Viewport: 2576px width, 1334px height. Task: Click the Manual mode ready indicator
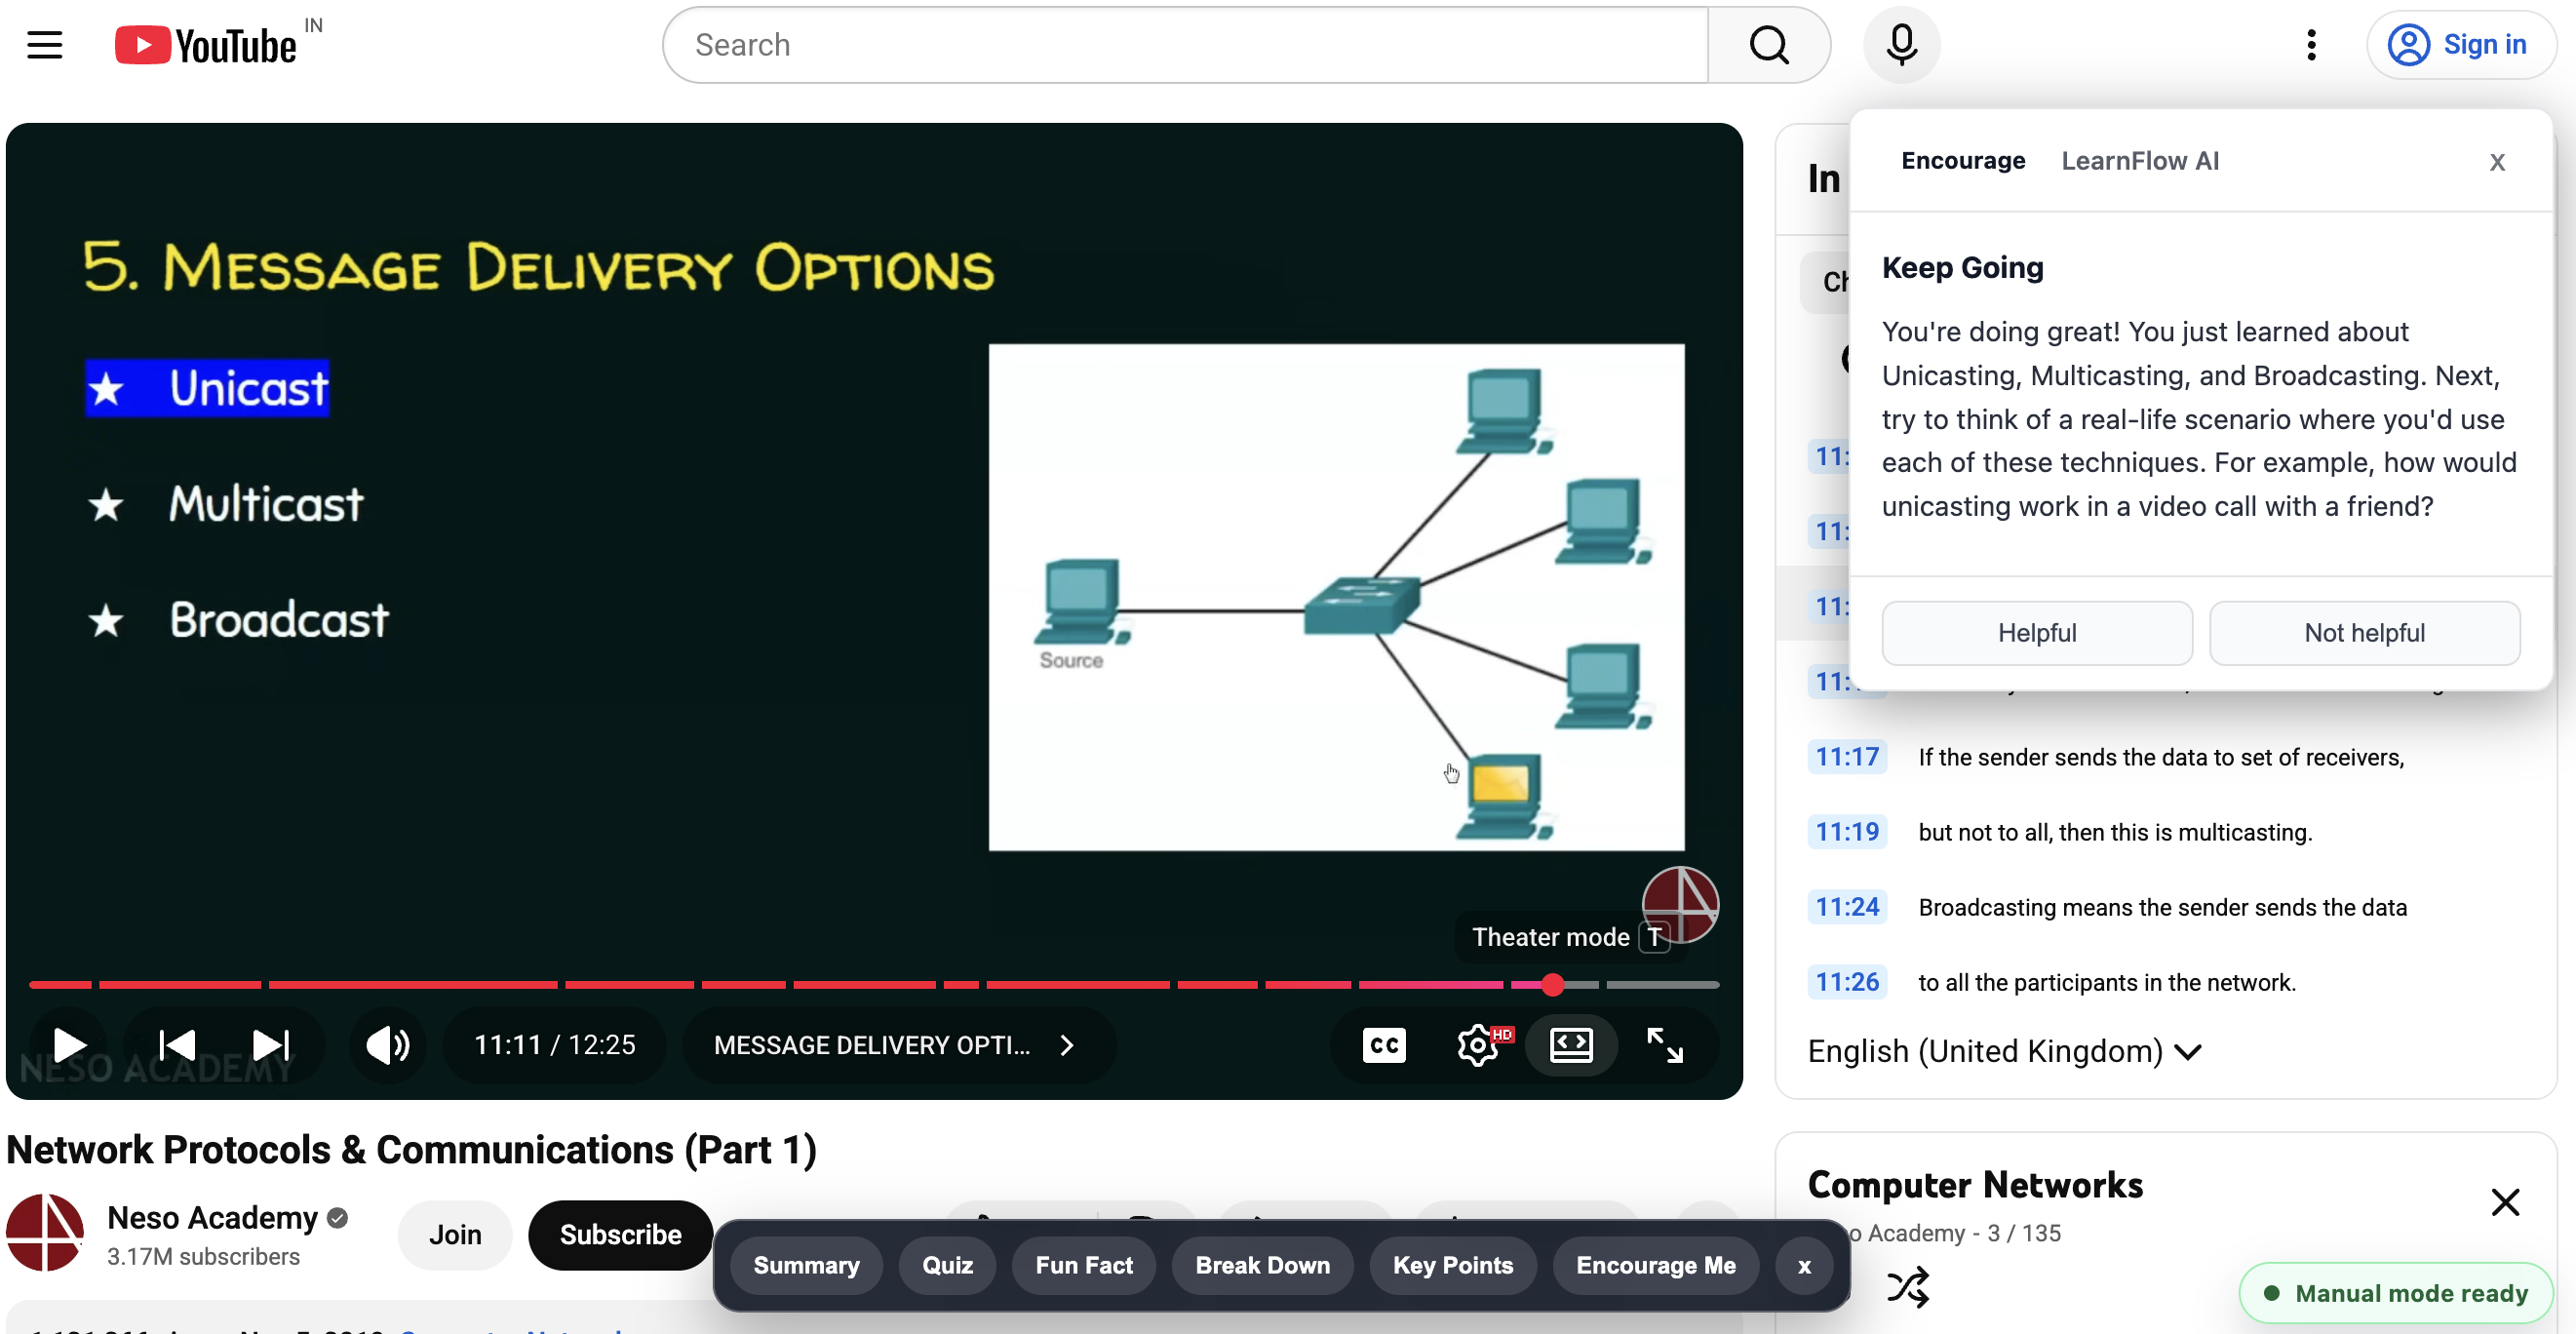click(x=2397, y=1293)
